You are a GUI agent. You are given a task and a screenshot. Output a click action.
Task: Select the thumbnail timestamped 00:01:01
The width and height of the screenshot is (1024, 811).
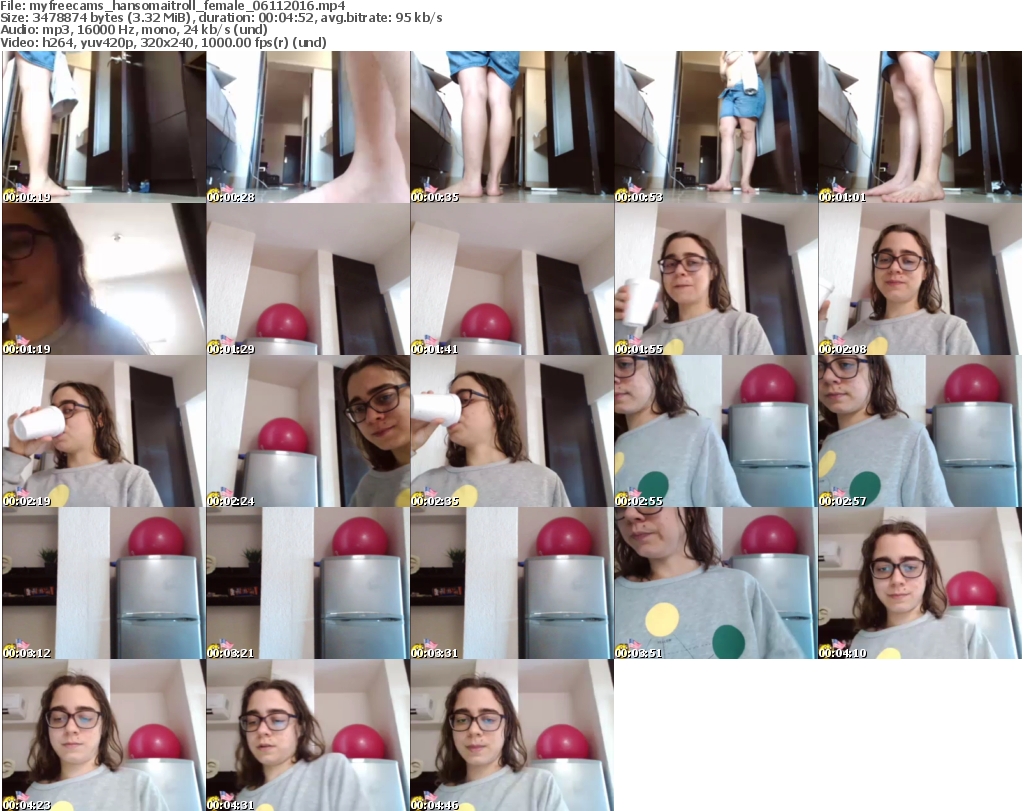click(920, 127)
